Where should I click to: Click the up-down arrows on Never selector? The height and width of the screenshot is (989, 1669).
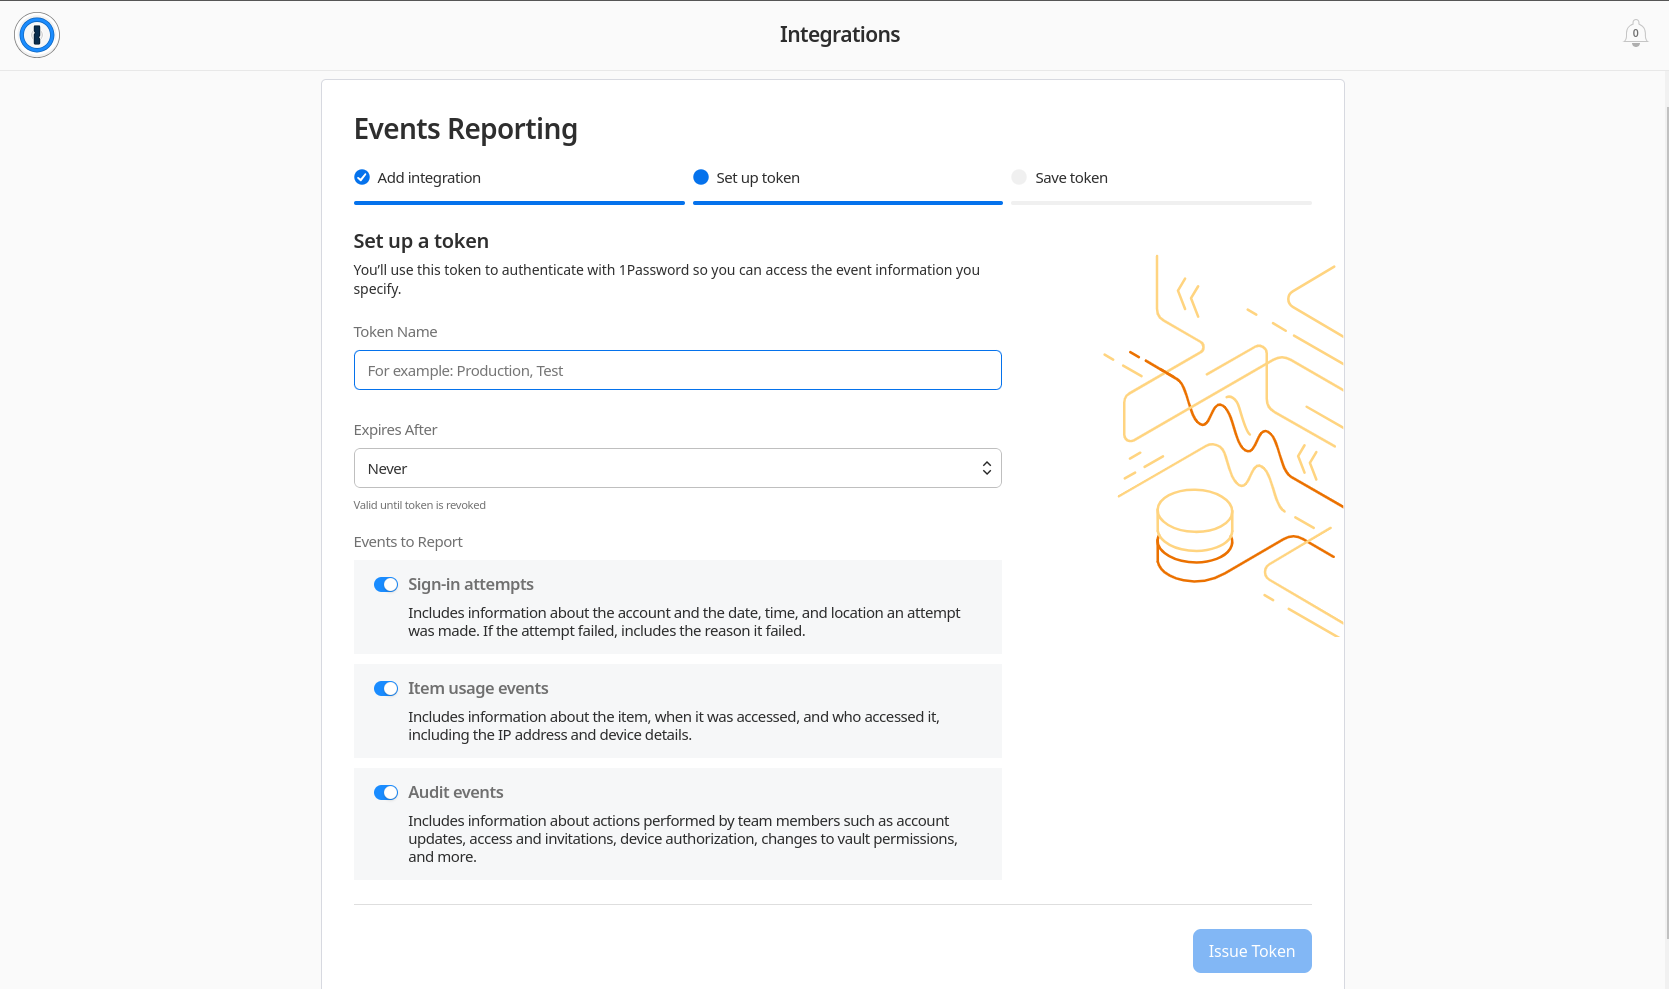click(x=987, y=468)
